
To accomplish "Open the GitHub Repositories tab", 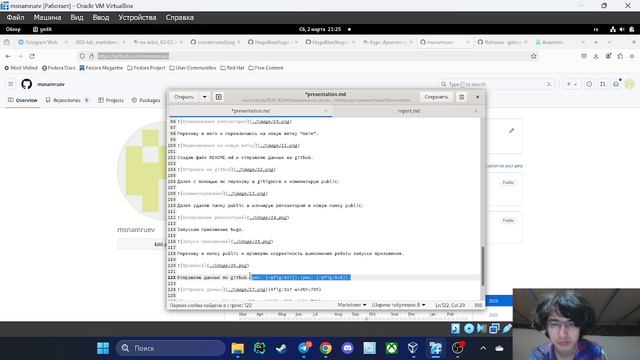I will [67, 100].
